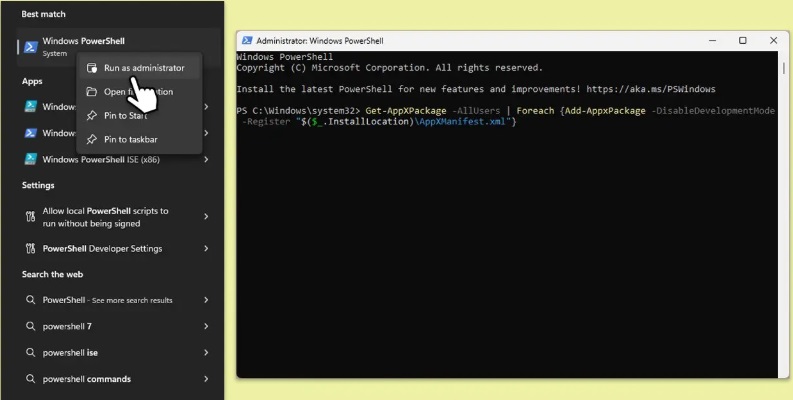Click the -DisableDevelopmentMode parameter text
Screen dimensions: 793x400
[713, 111]
